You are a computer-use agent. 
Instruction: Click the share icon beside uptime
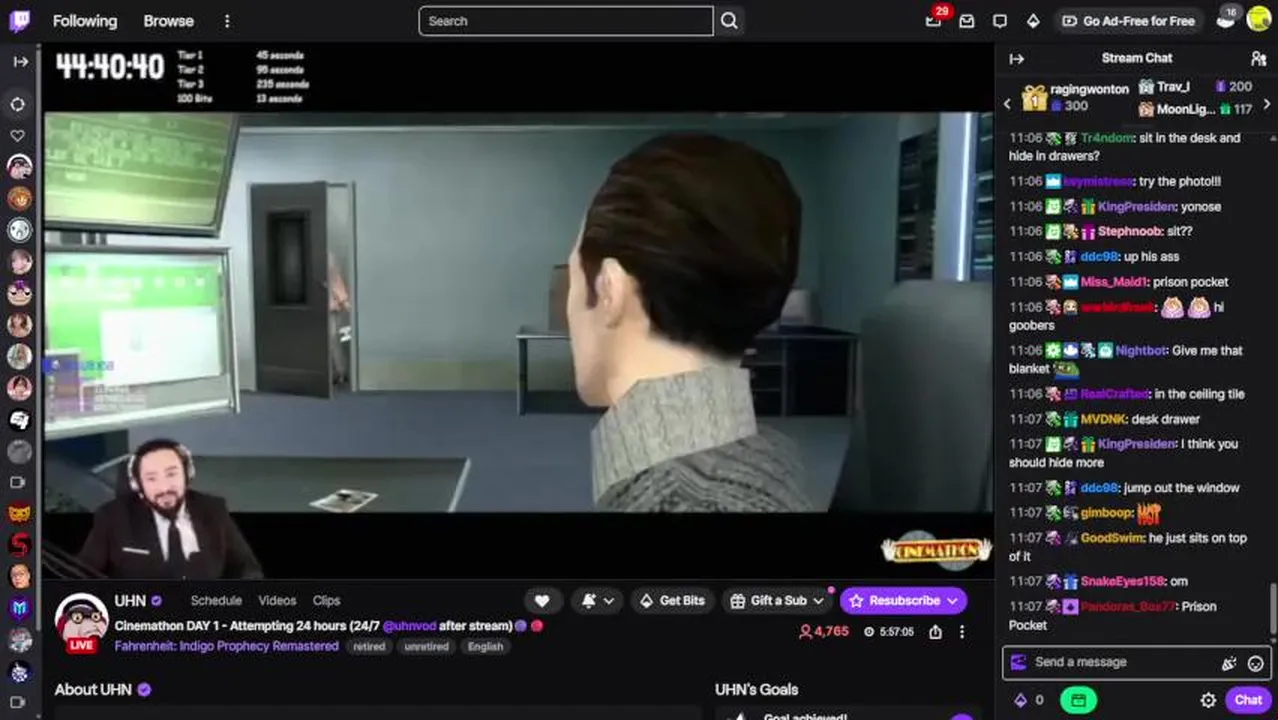(935, 632)
